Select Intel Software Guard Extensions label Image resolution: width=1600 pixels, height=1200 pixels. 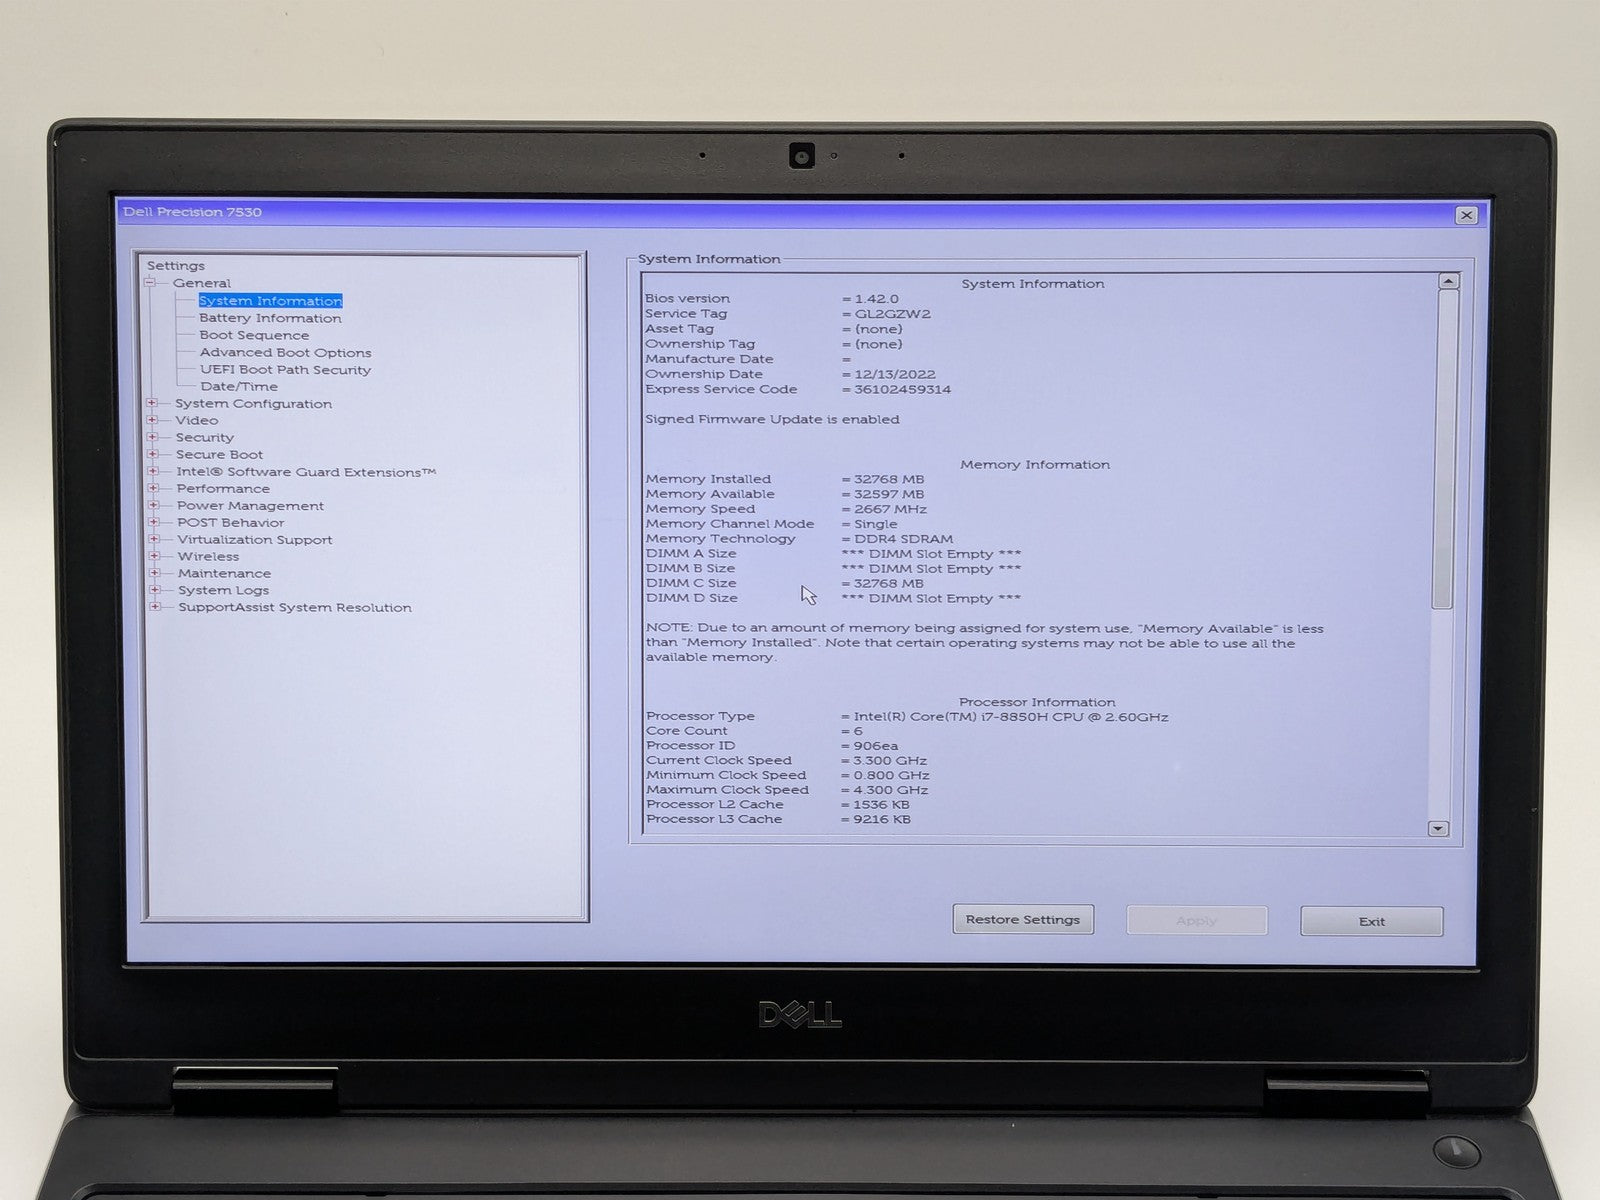point(306,471)
